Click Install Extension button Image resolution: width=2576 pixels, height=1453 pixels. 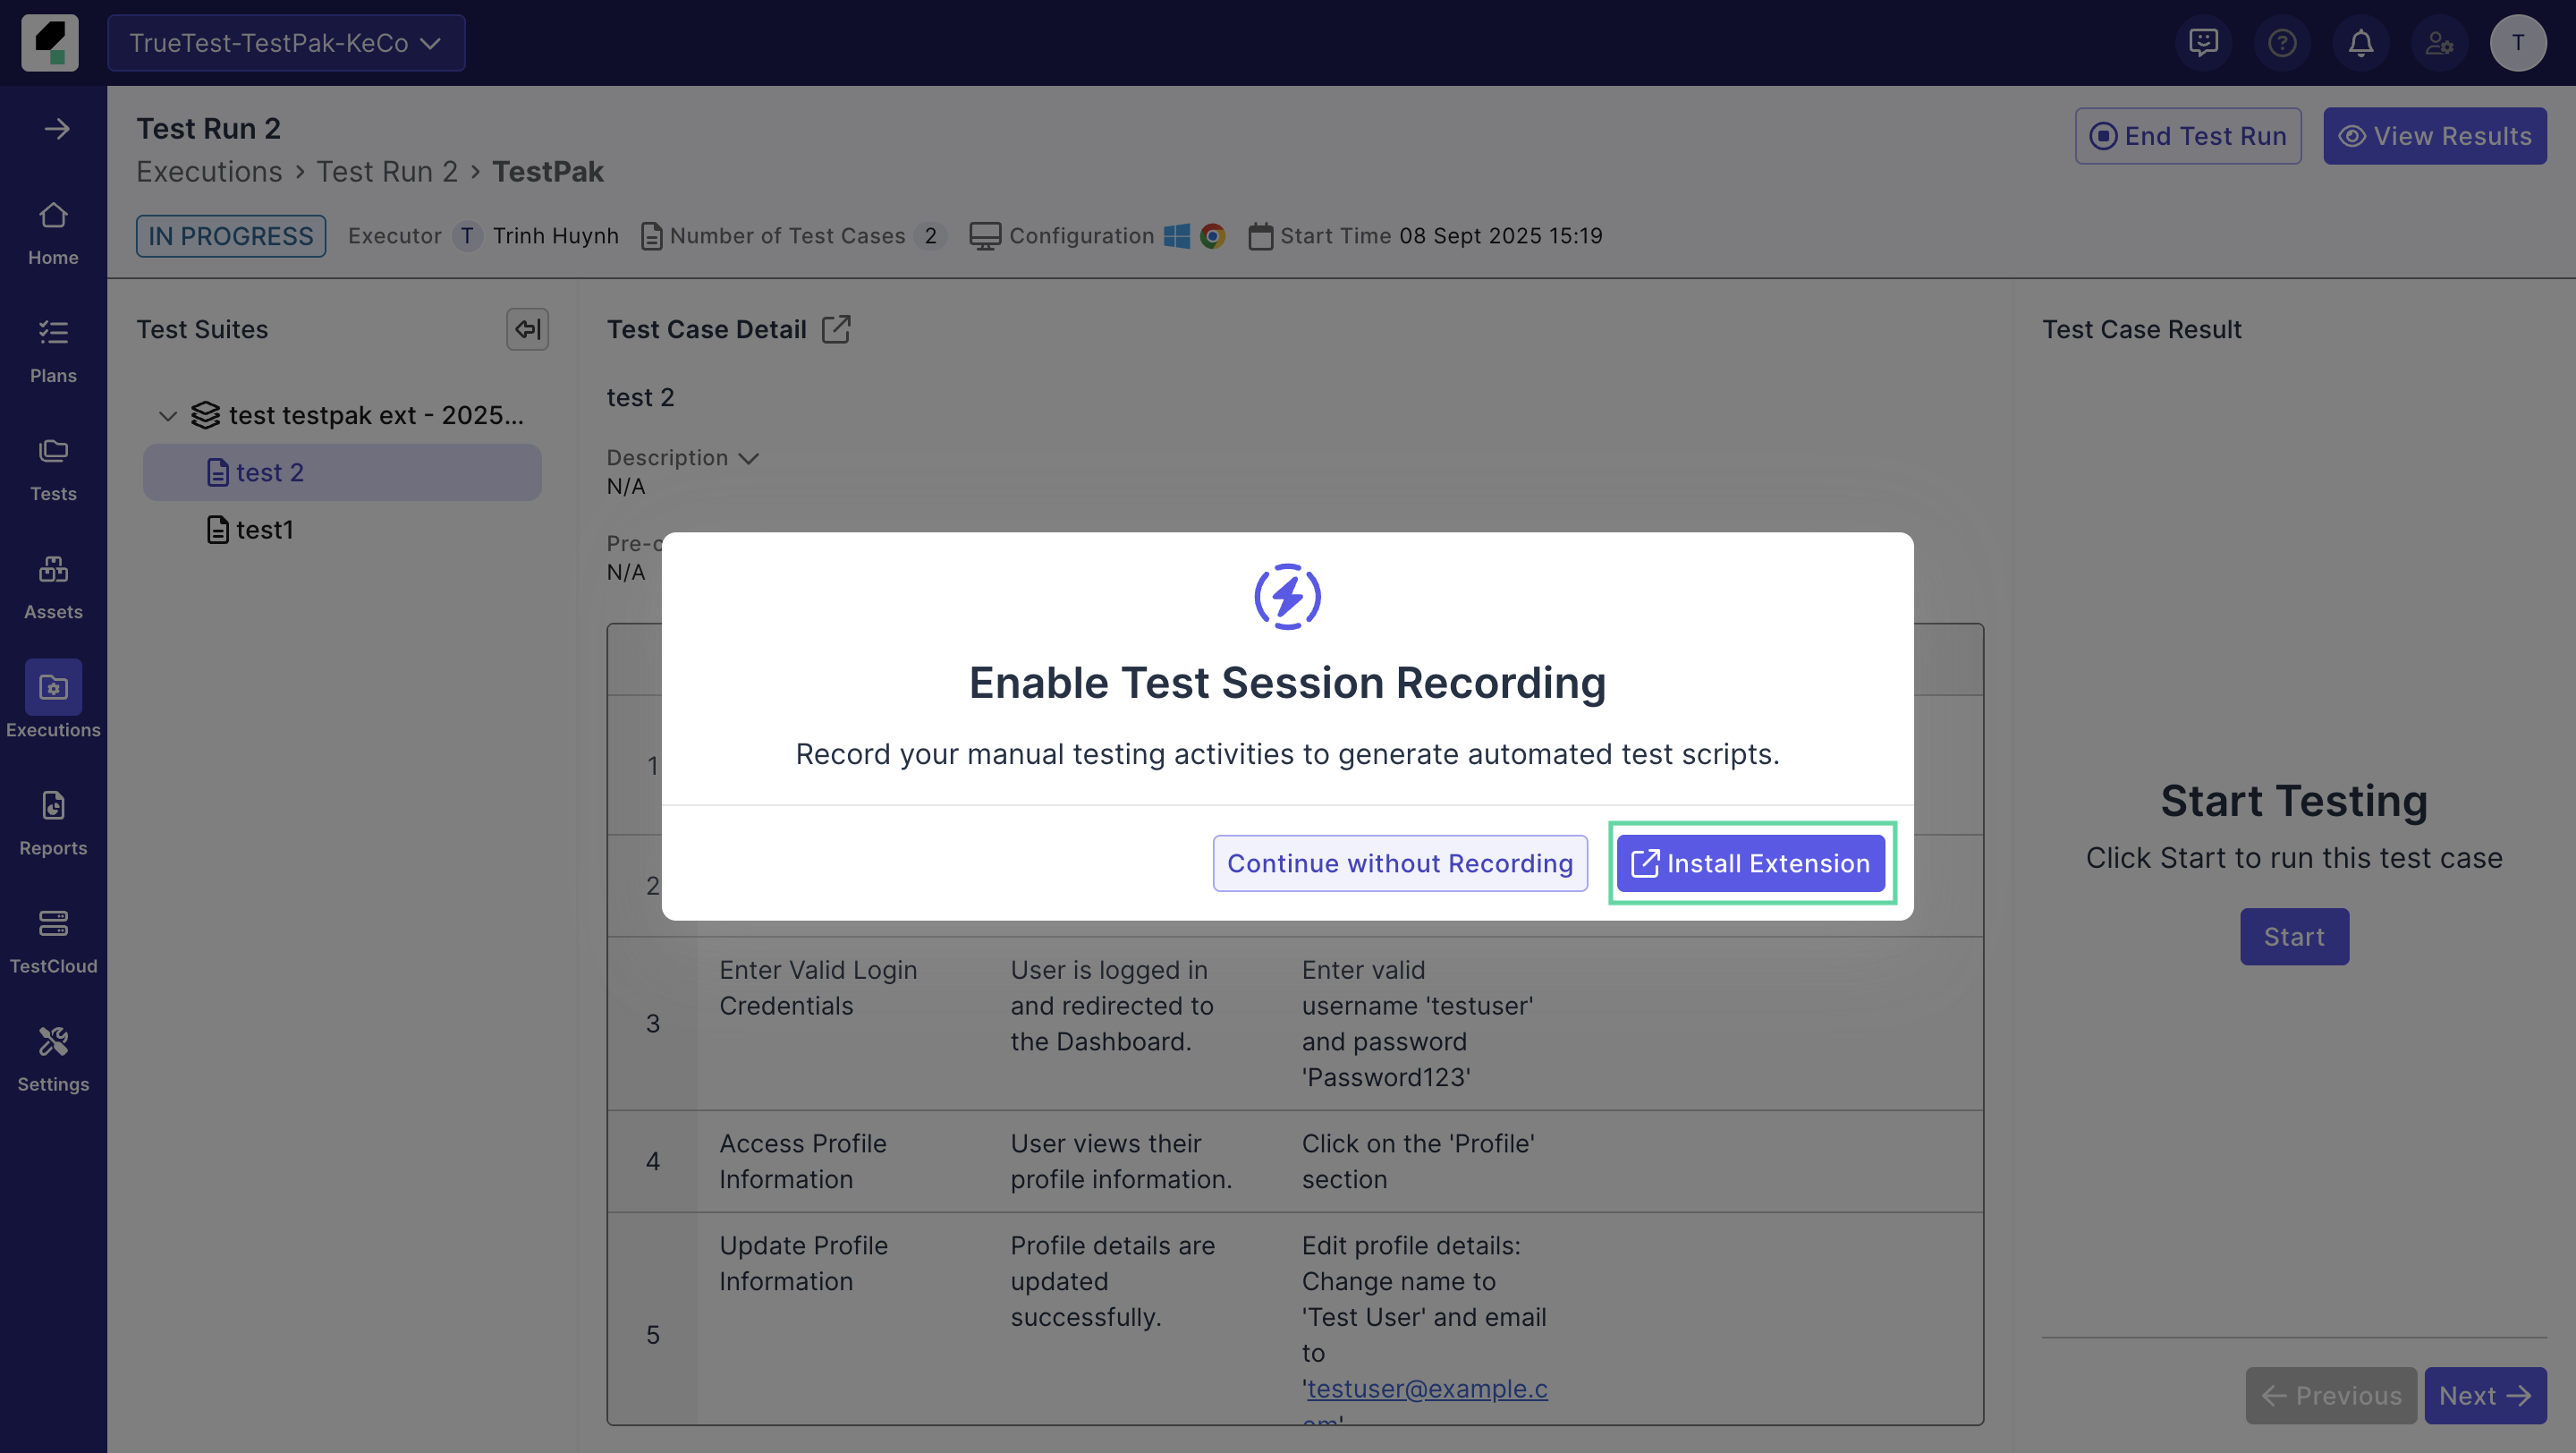coord(1750,863)
